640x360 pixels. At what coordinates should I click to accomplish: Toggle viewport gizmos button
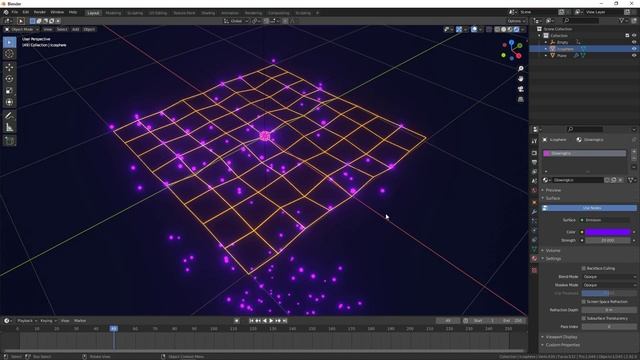pyautogui.click(x=459, y=29)
